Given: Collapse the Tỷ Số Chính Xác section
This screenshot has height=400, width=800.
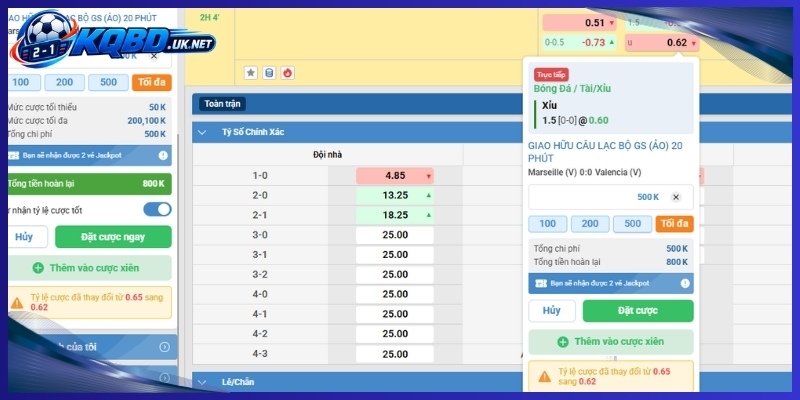Looking at the screenshot, I should [x=202, y=132].
